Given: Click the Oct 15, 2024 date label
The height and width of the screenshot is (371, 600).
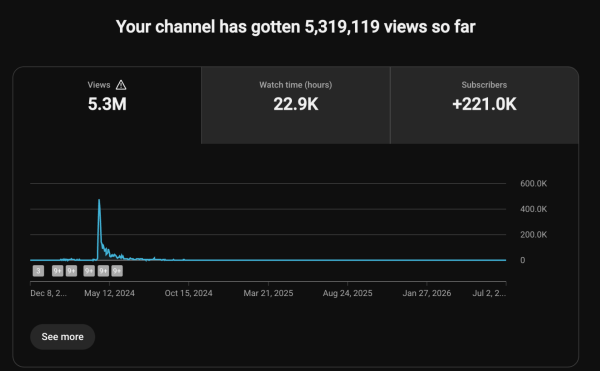Looking at the screenshot, I should click(x=188, y=293).
